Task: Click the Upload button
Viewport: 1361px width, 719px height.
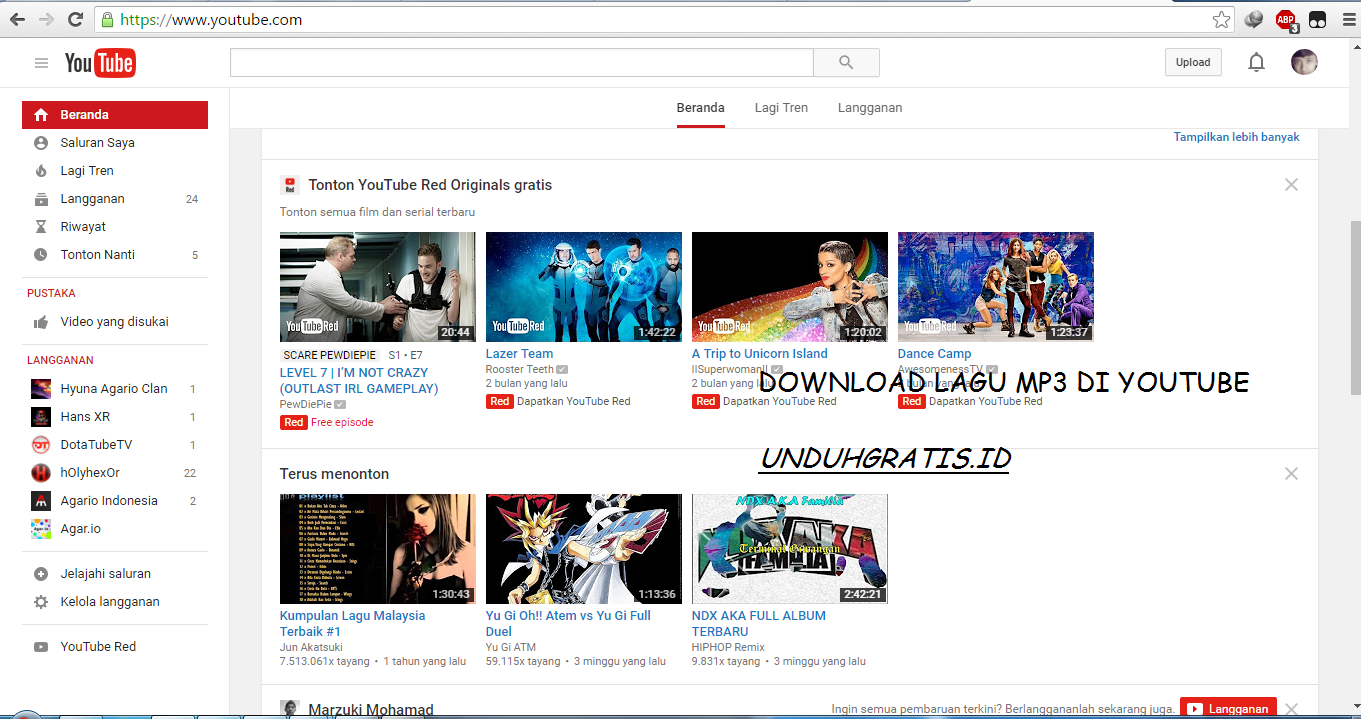Action: (x=1193, y=62)
